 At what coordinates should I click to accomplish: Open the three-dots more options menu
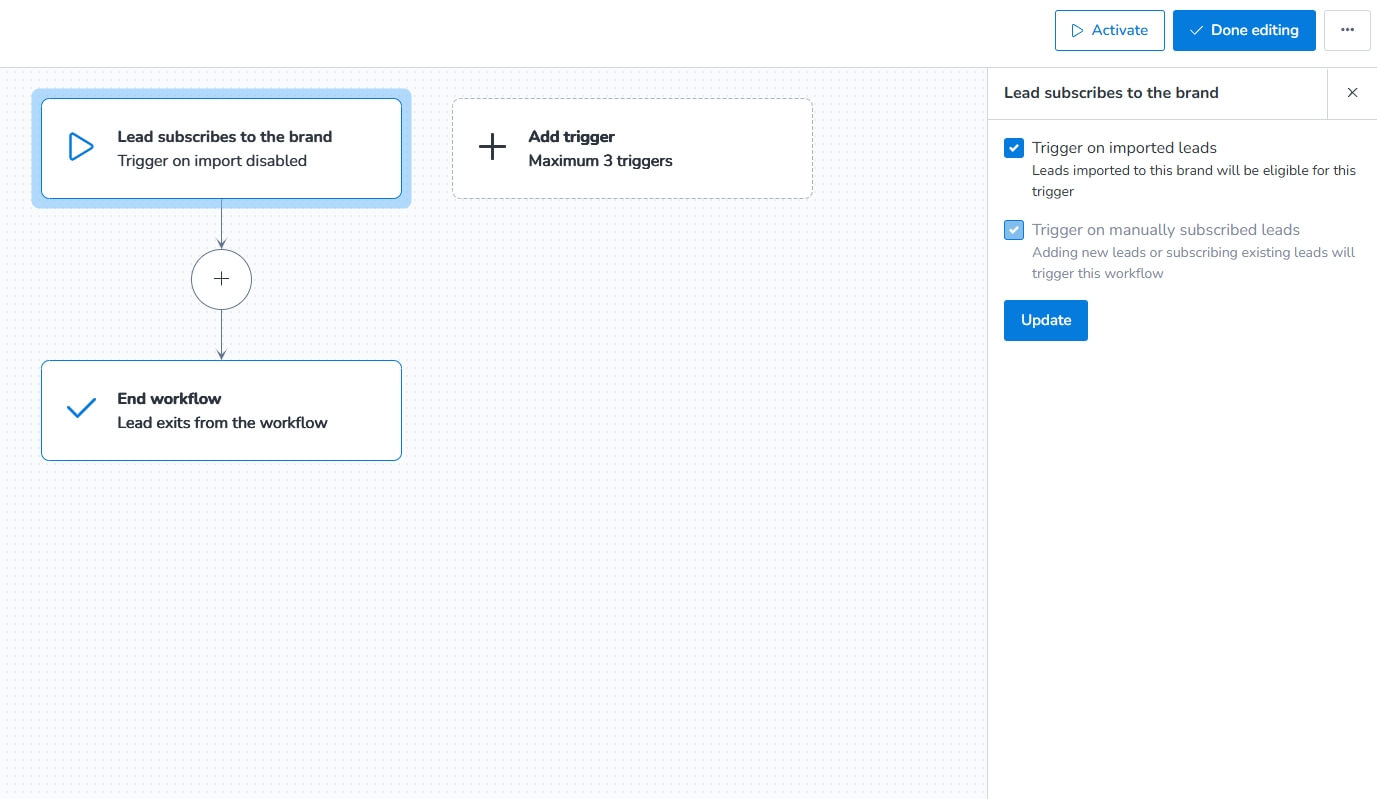click(x=1347, y=30)
